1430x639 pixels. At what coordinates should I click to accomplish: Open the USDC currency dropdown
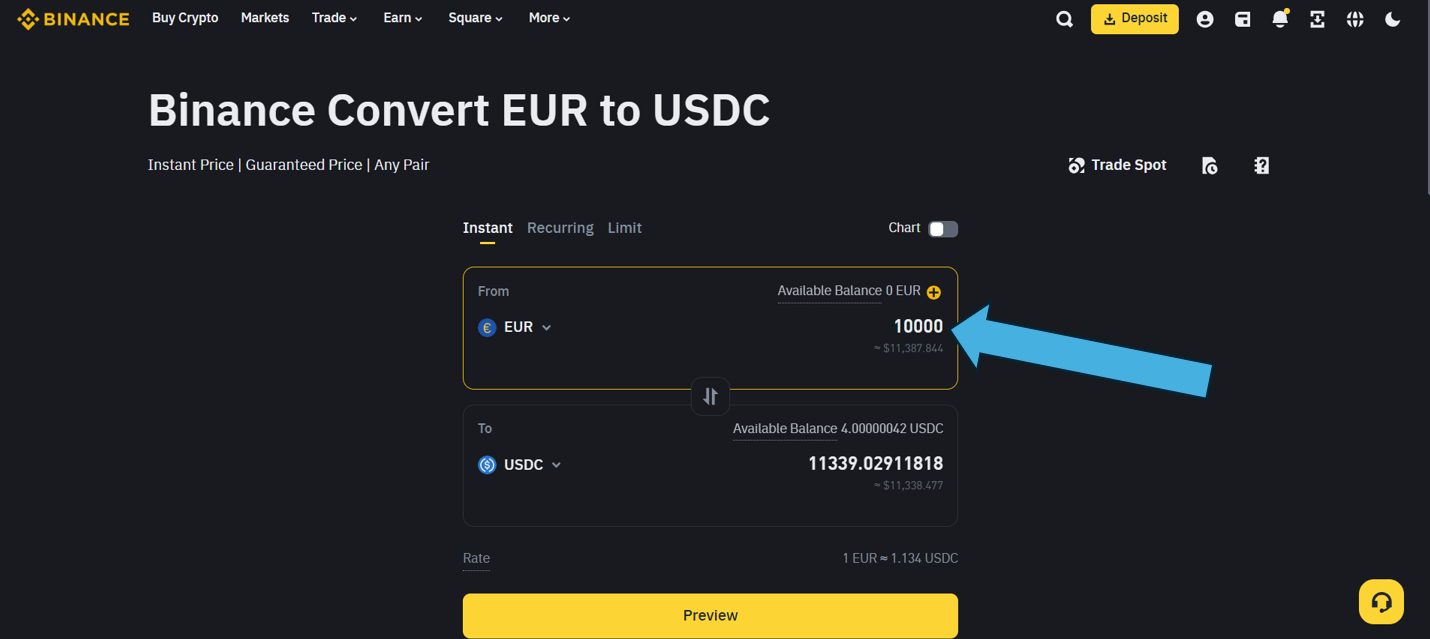coord(520,465)
